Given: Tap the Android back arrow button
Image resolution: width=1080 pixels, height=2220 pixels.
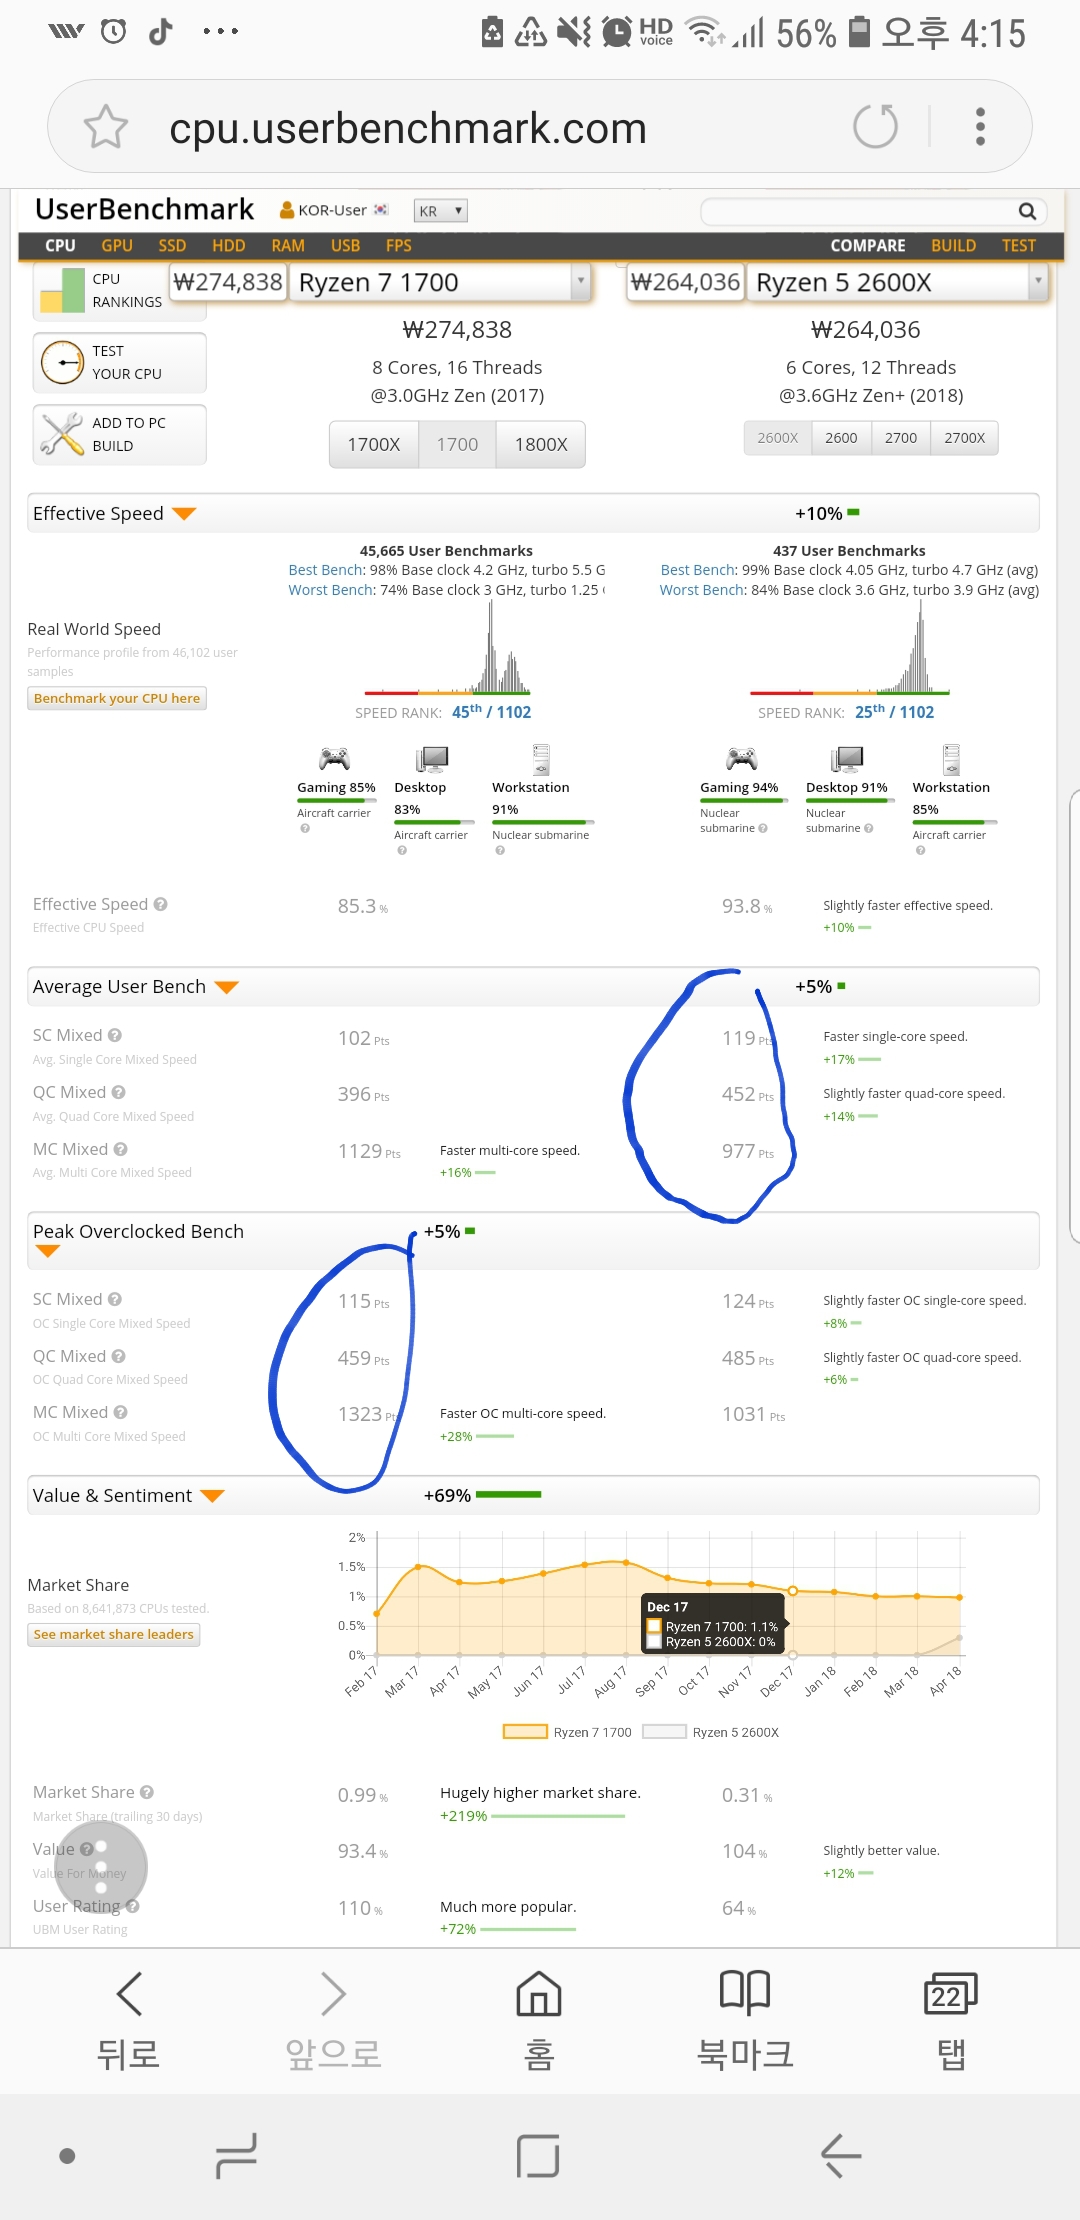Looking at the screenshot, I should coord(841,2156).
